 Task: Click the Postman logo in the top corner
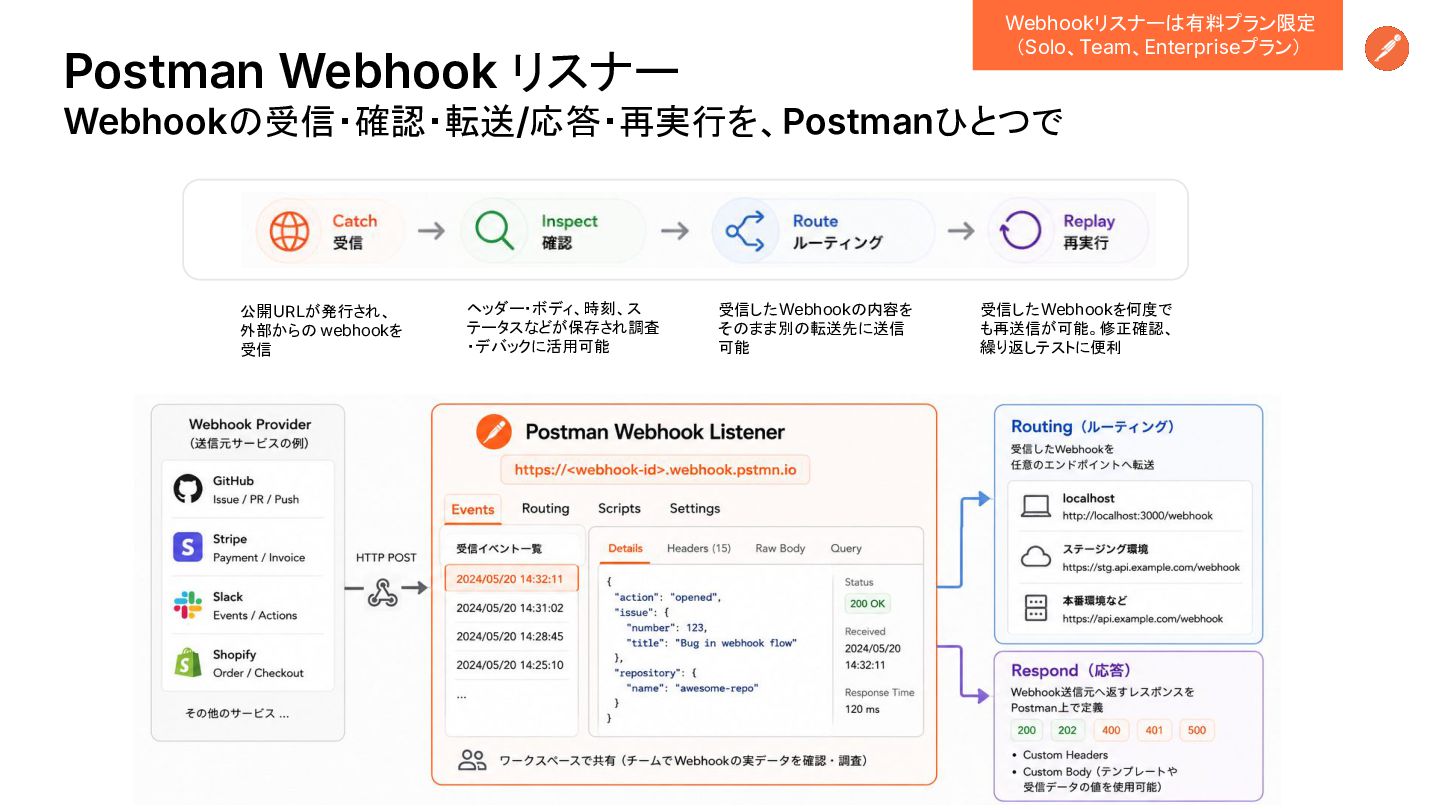1387,49
